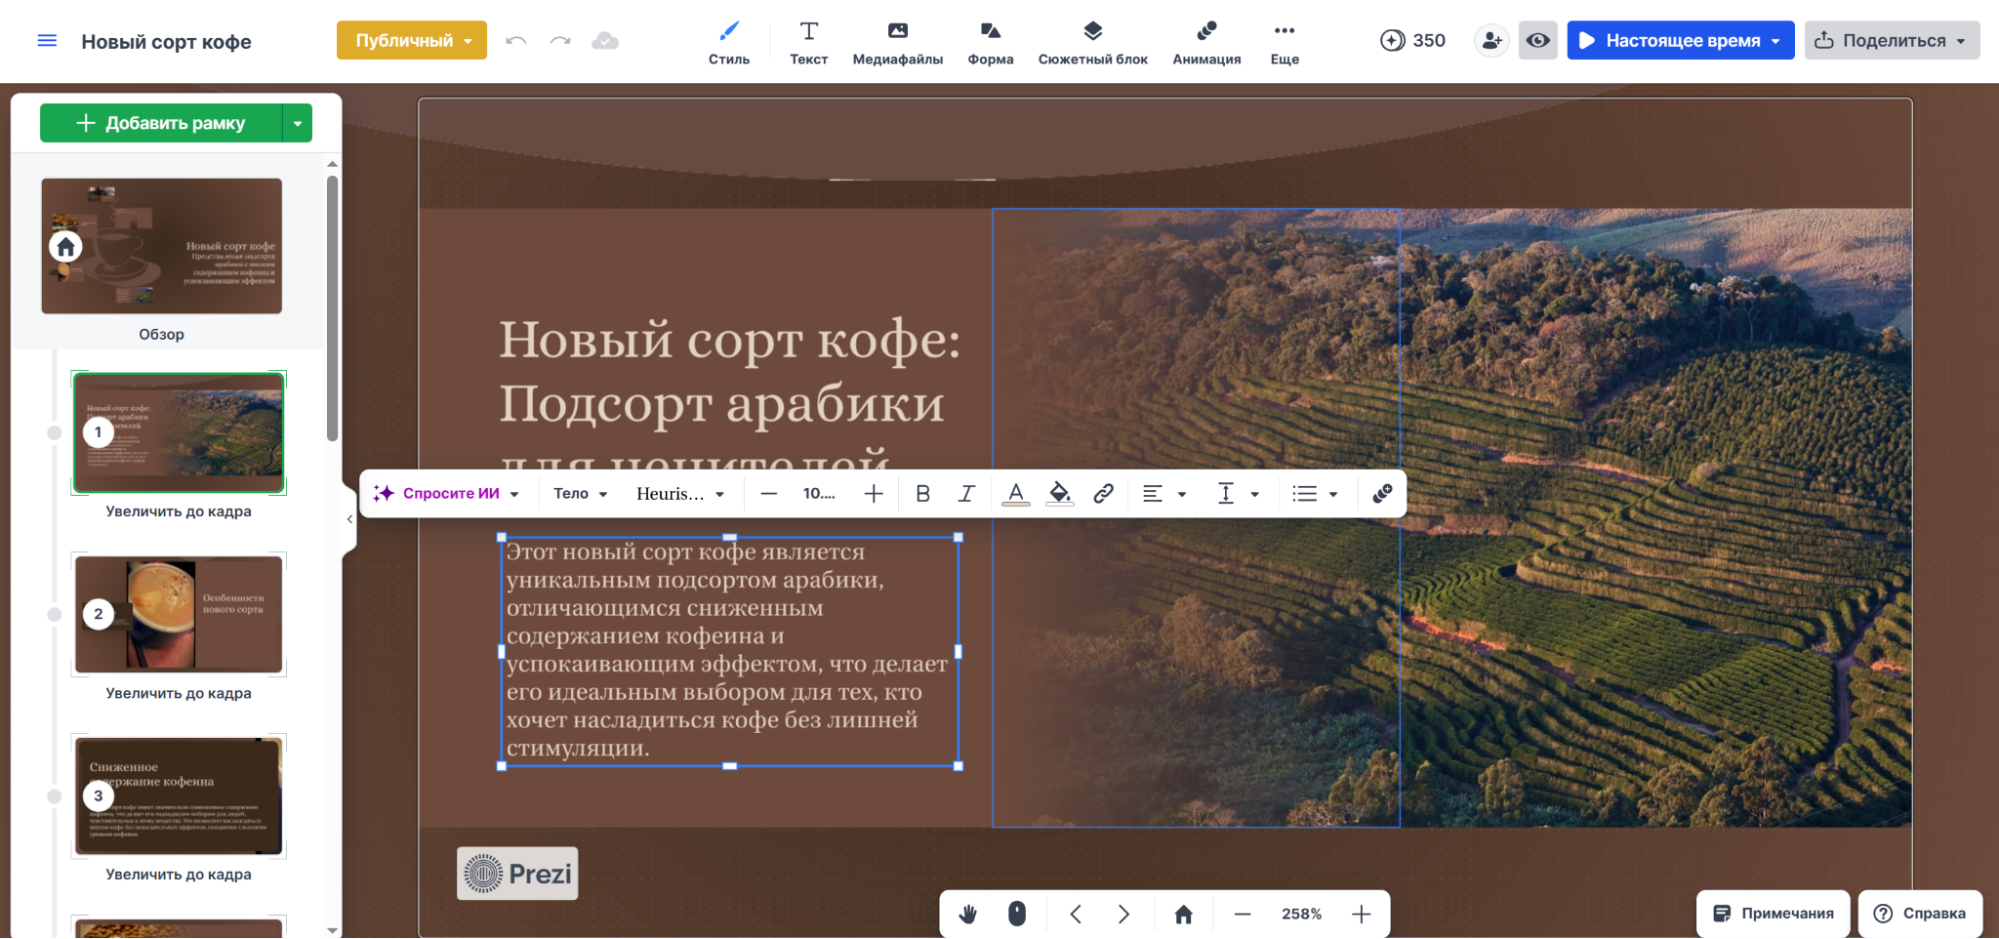
Task: Click the undo arrow
Action: click(x=516, y=41)
